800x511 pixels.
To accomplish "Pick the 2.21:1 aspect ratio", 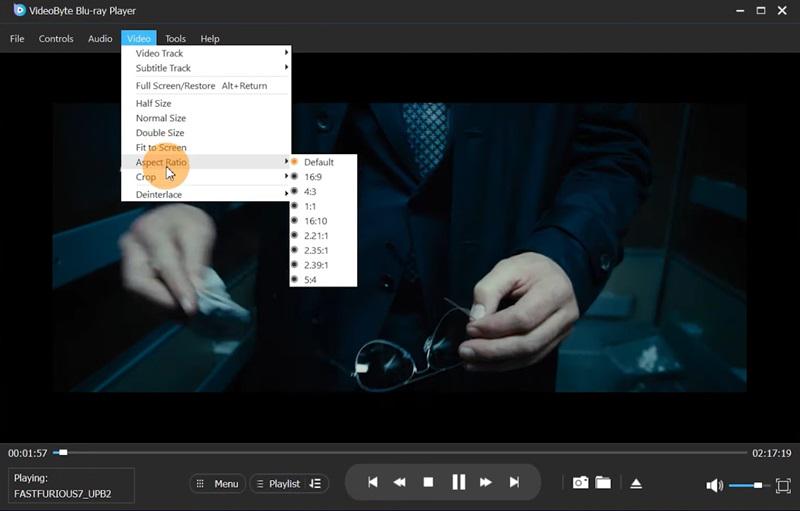I will click(323, 236).
